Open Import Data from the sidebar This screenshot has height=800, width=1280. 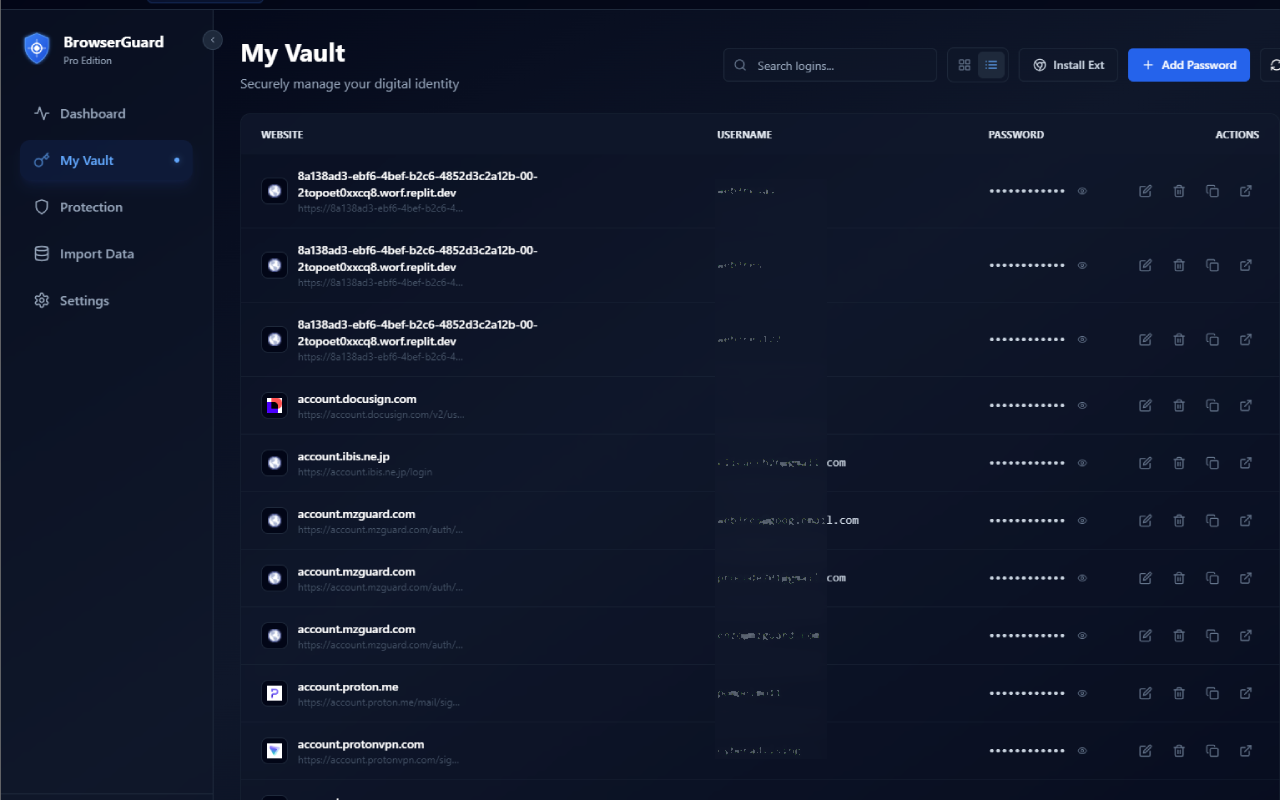coord(41,253)
